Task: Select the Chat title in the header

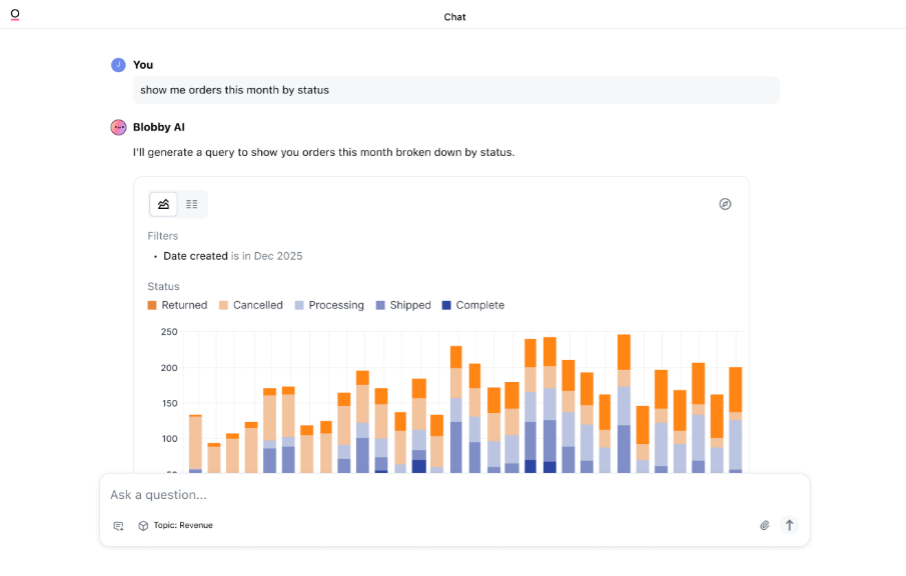Action: tap(454, 16)
